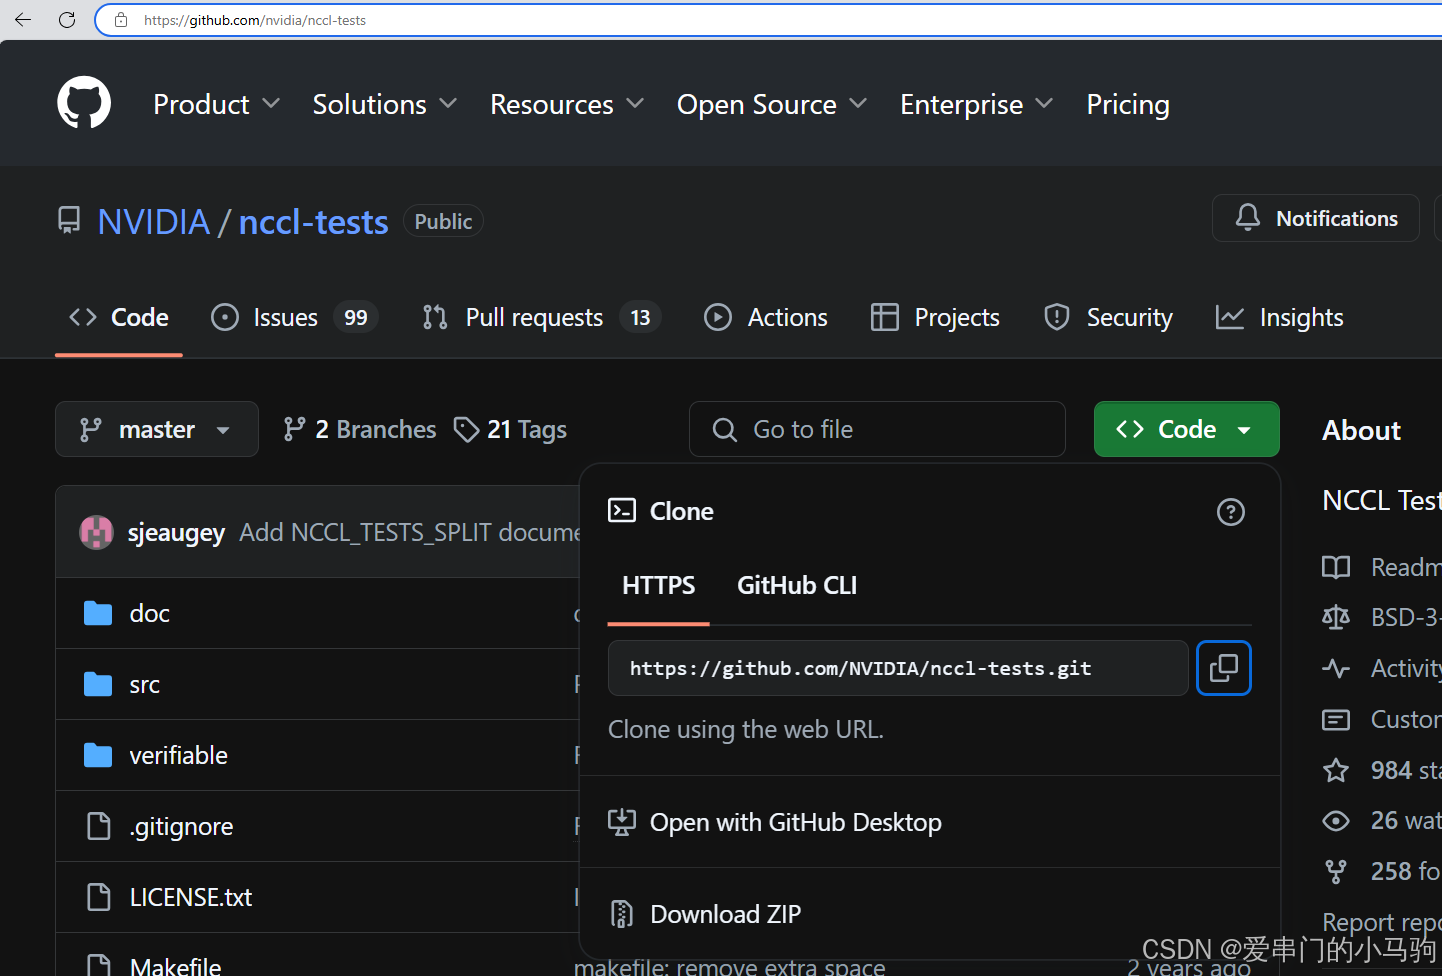Click the eye watchers icon in About
This screenshot has width=1442, height=976.
click(x=1336, y=821)
